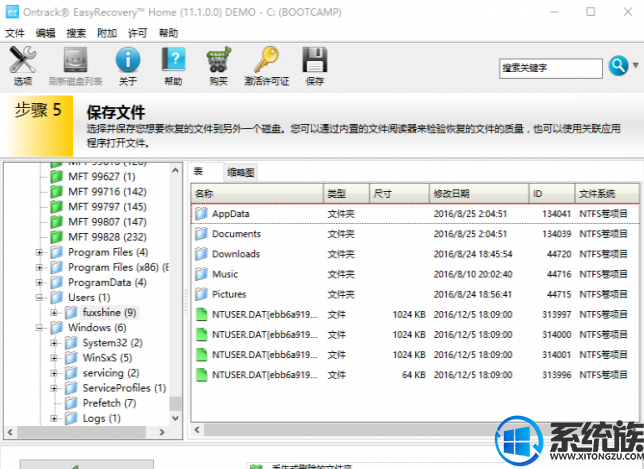
Task: Click the 44716 ID cell
Action: pyautogui.click(x=559, y=274)
